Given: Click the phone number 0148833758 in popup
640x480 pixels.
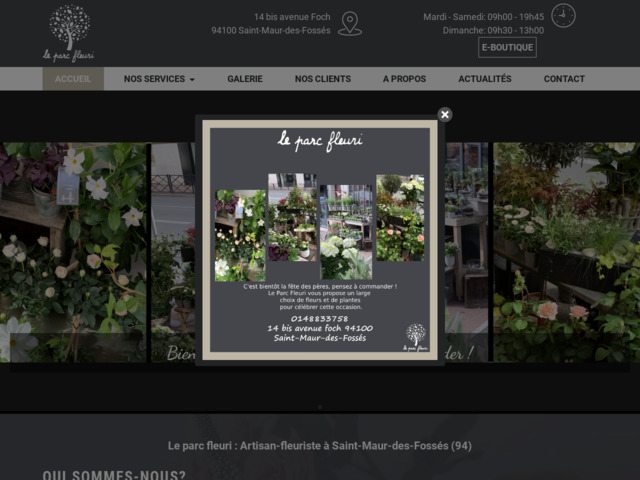Looking at the screenshot, I should [320, 318].
